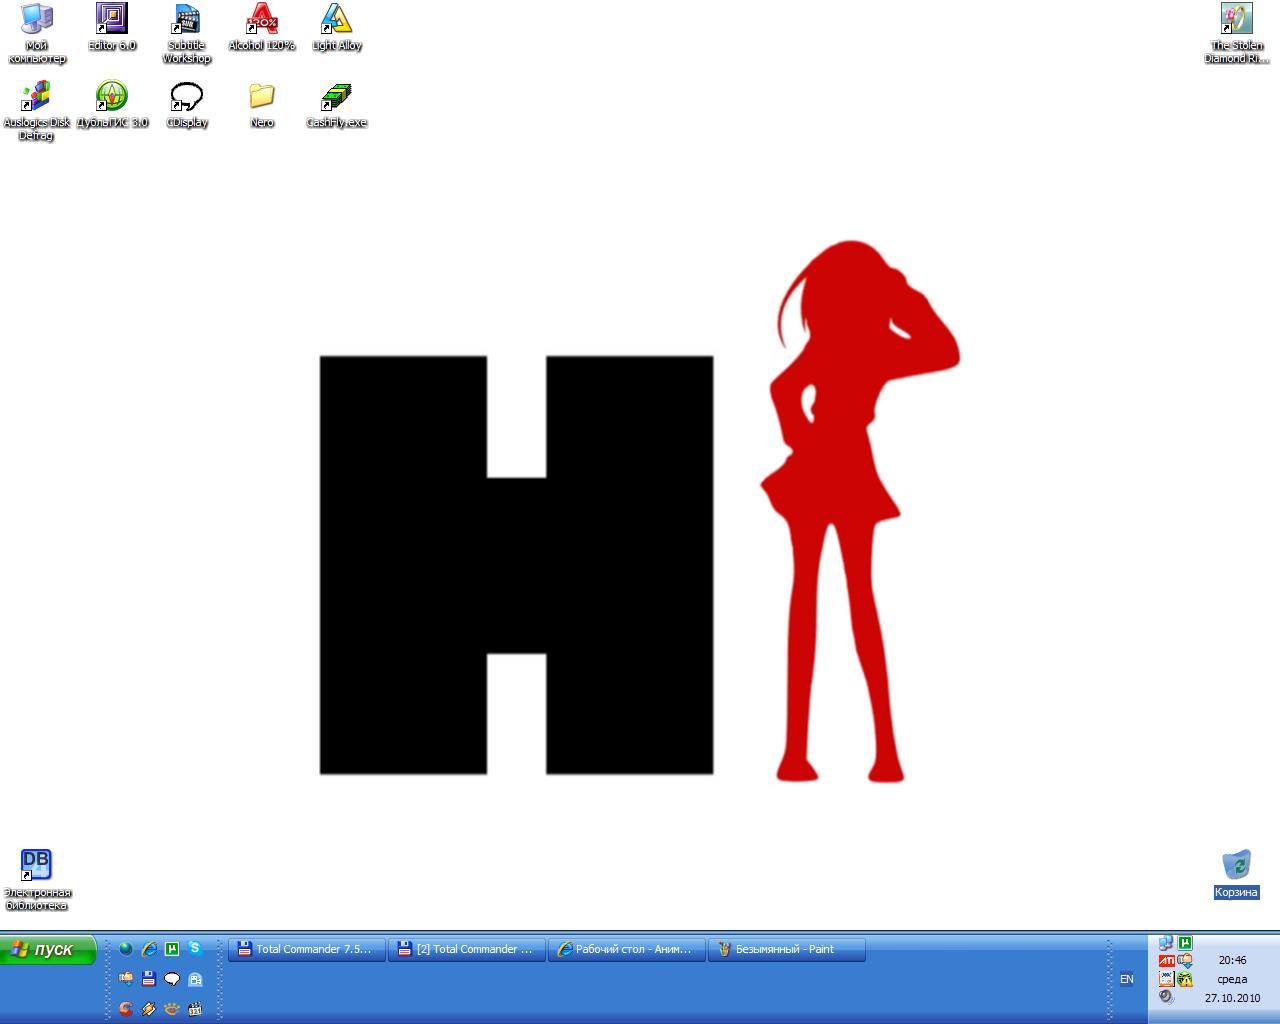Launch Skype from the quick launch bar

(195, 949)
